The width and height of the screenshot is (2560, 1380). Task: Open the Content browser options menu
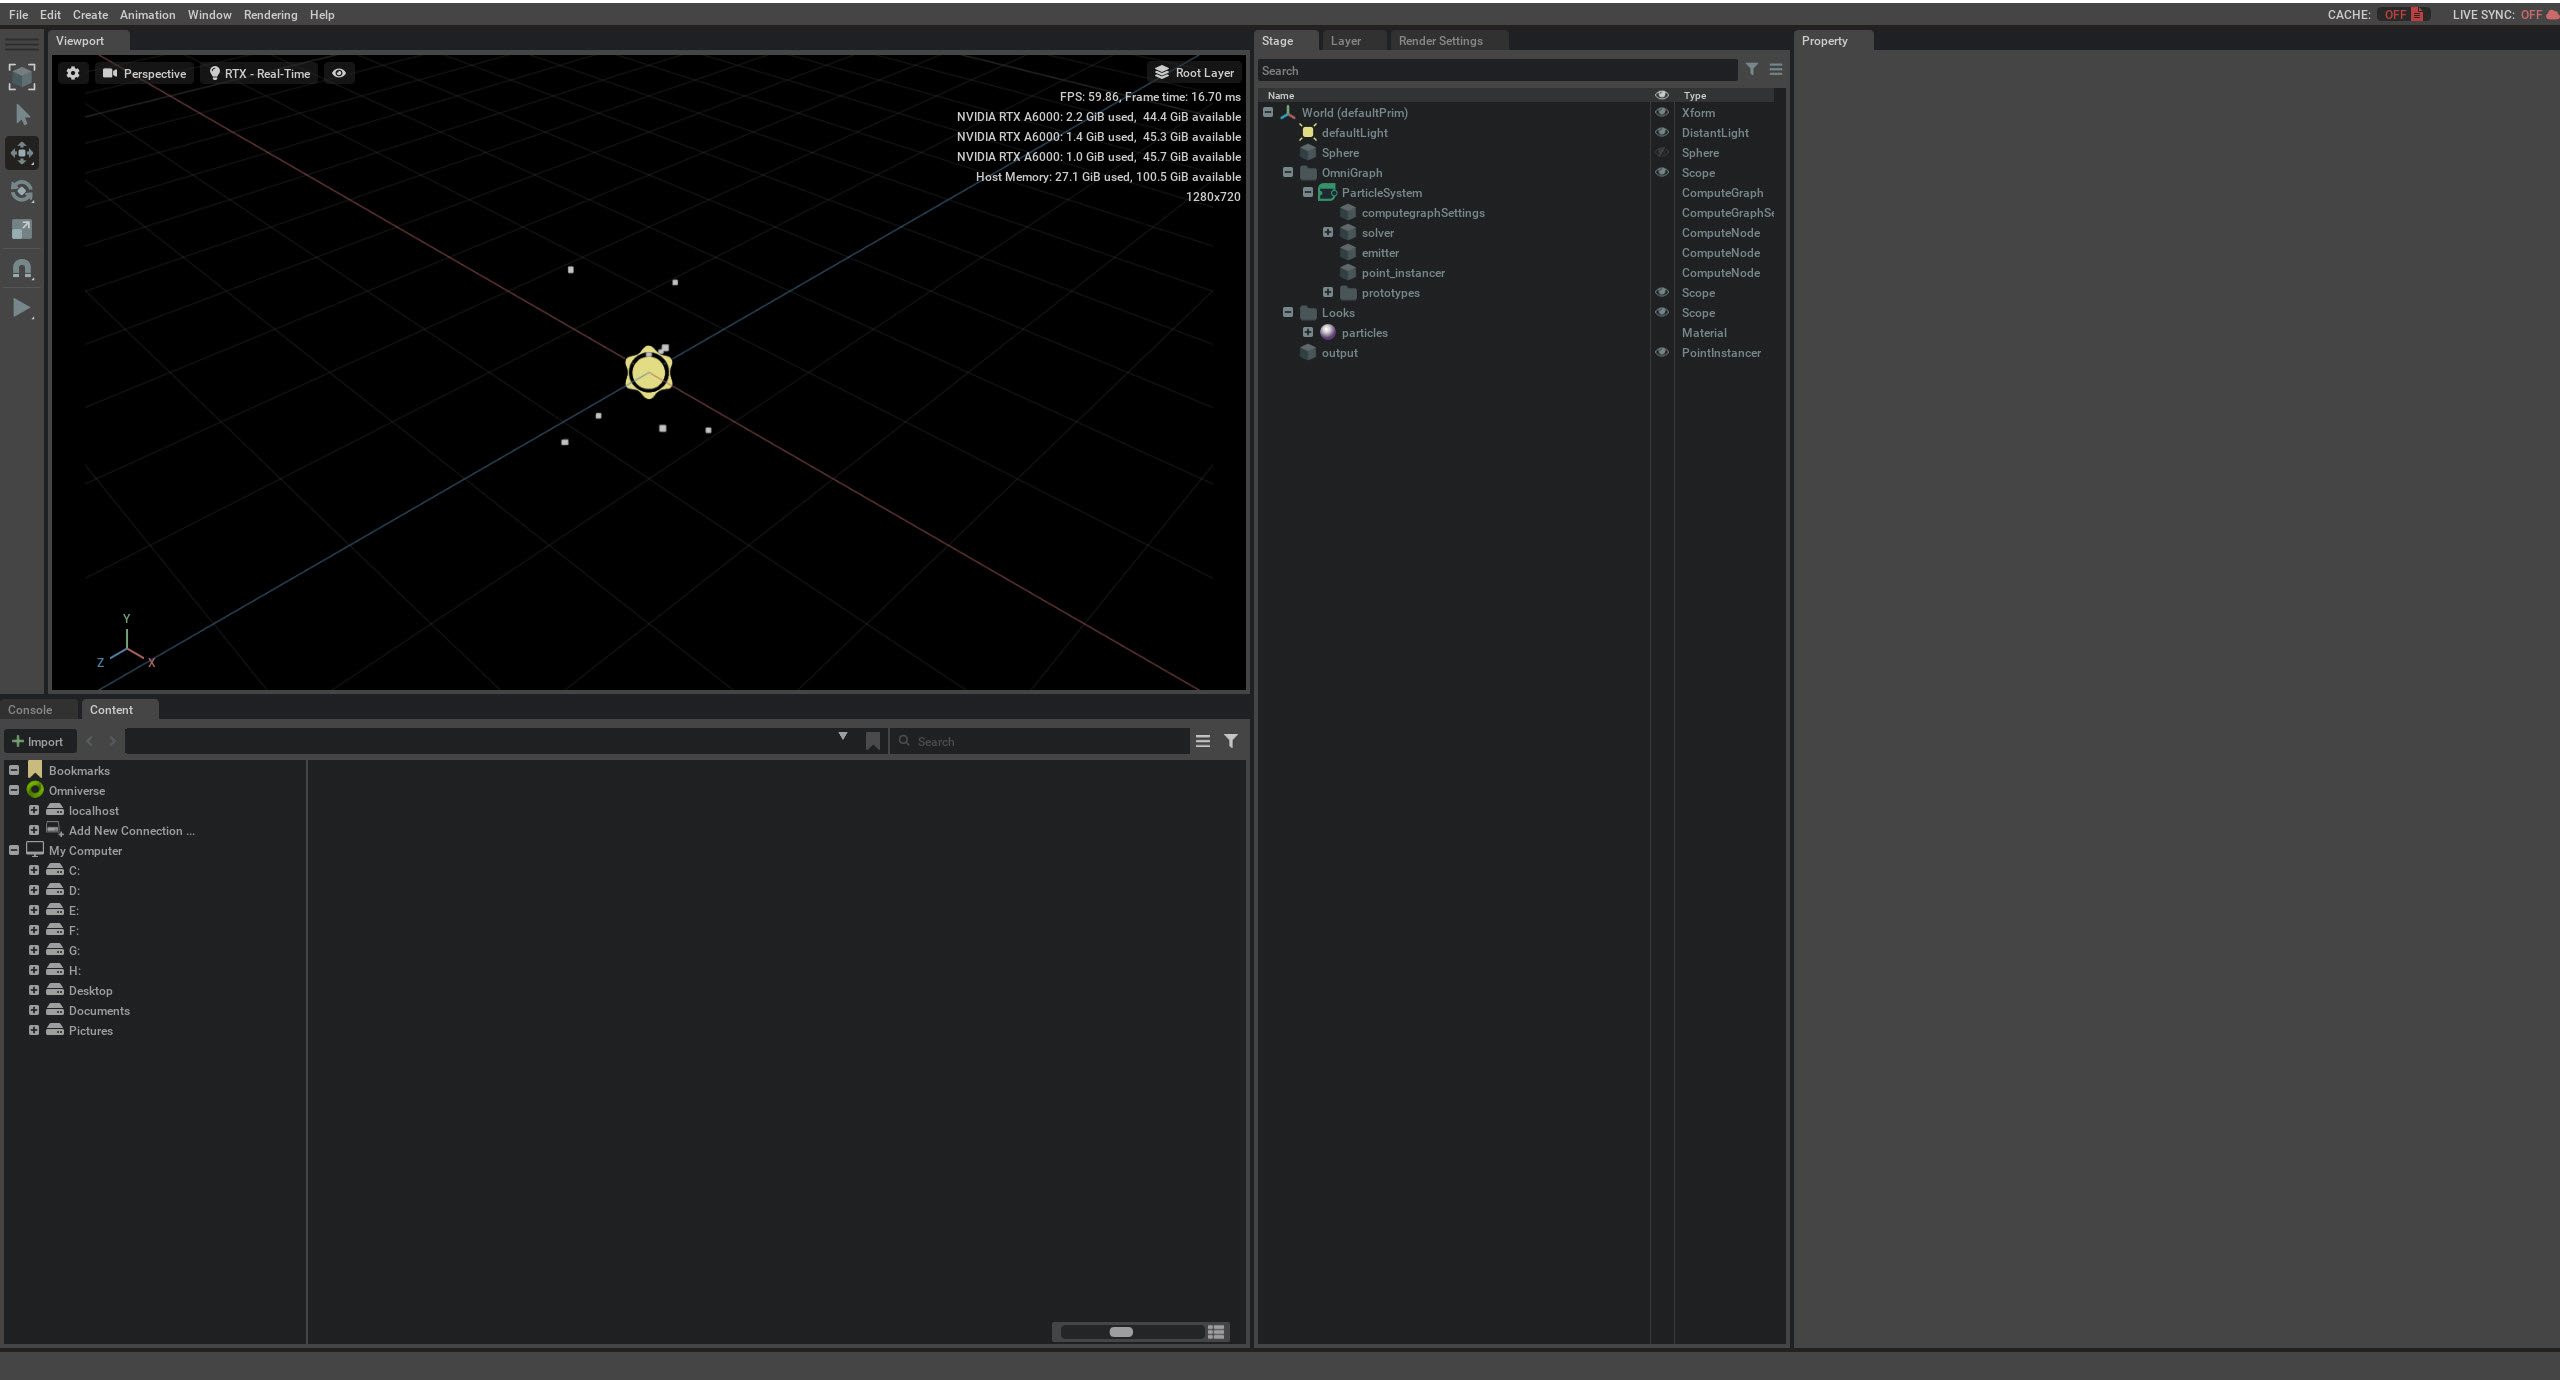[x=1203, y=741]
